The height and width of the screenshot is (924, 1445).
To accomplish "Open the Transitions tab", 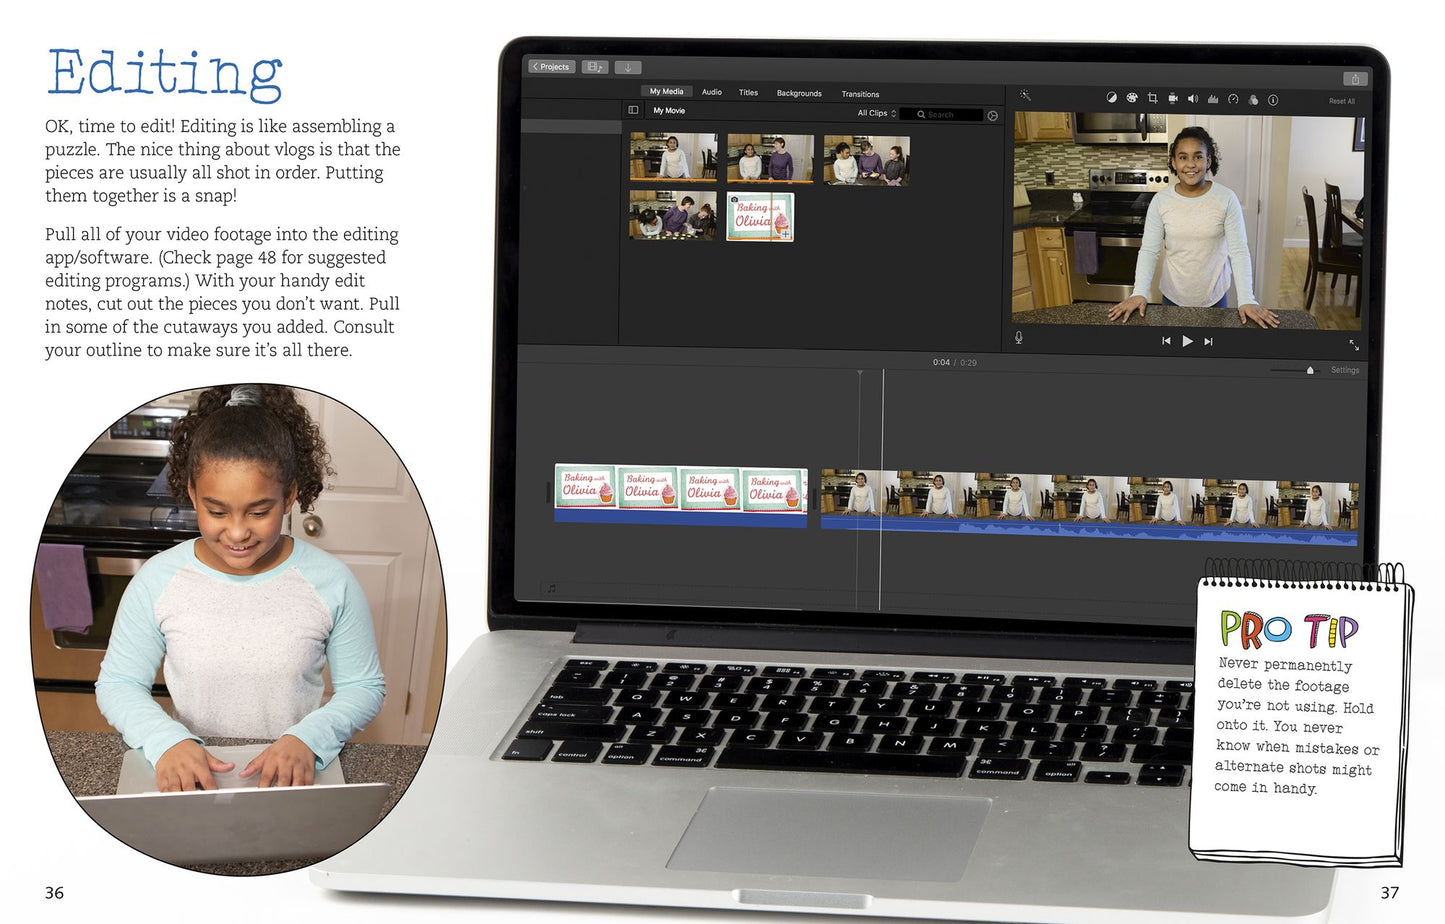I will pyautogui.click(x=860, y=94).
